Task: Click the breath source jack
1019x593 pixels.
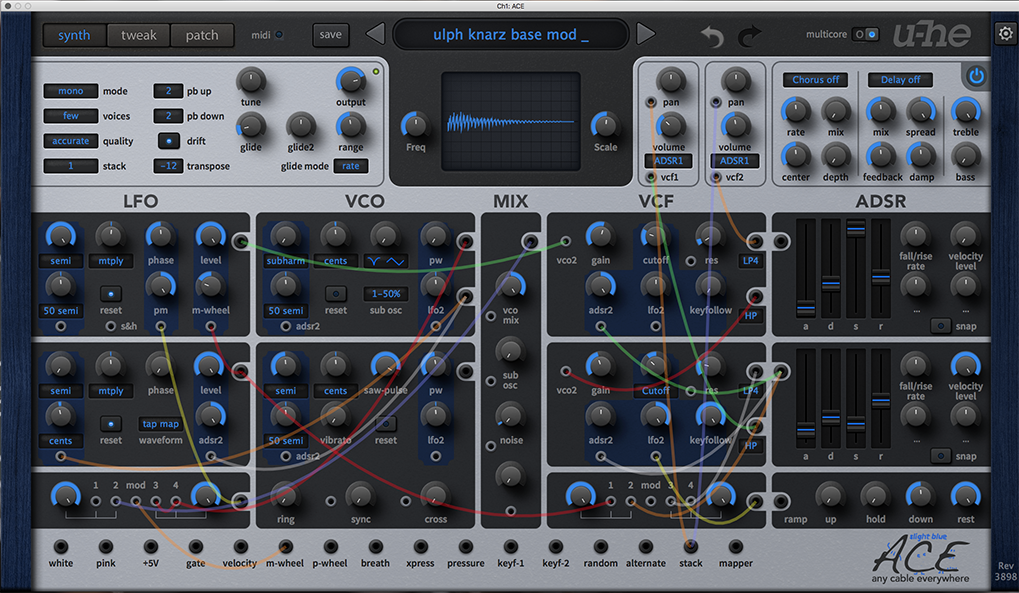Action: (376, 547)
